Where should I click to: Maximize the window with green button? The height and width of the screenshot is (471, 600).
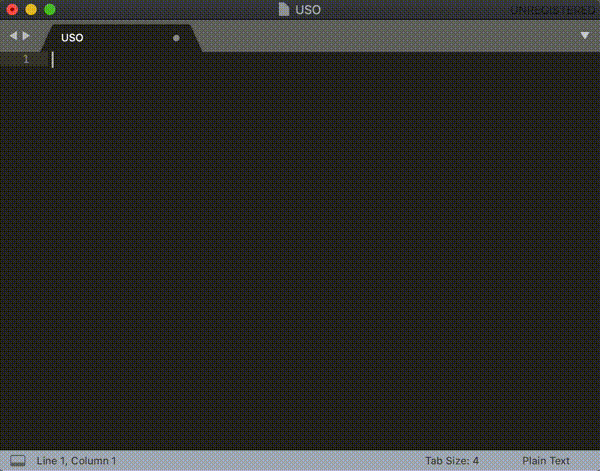50,10
